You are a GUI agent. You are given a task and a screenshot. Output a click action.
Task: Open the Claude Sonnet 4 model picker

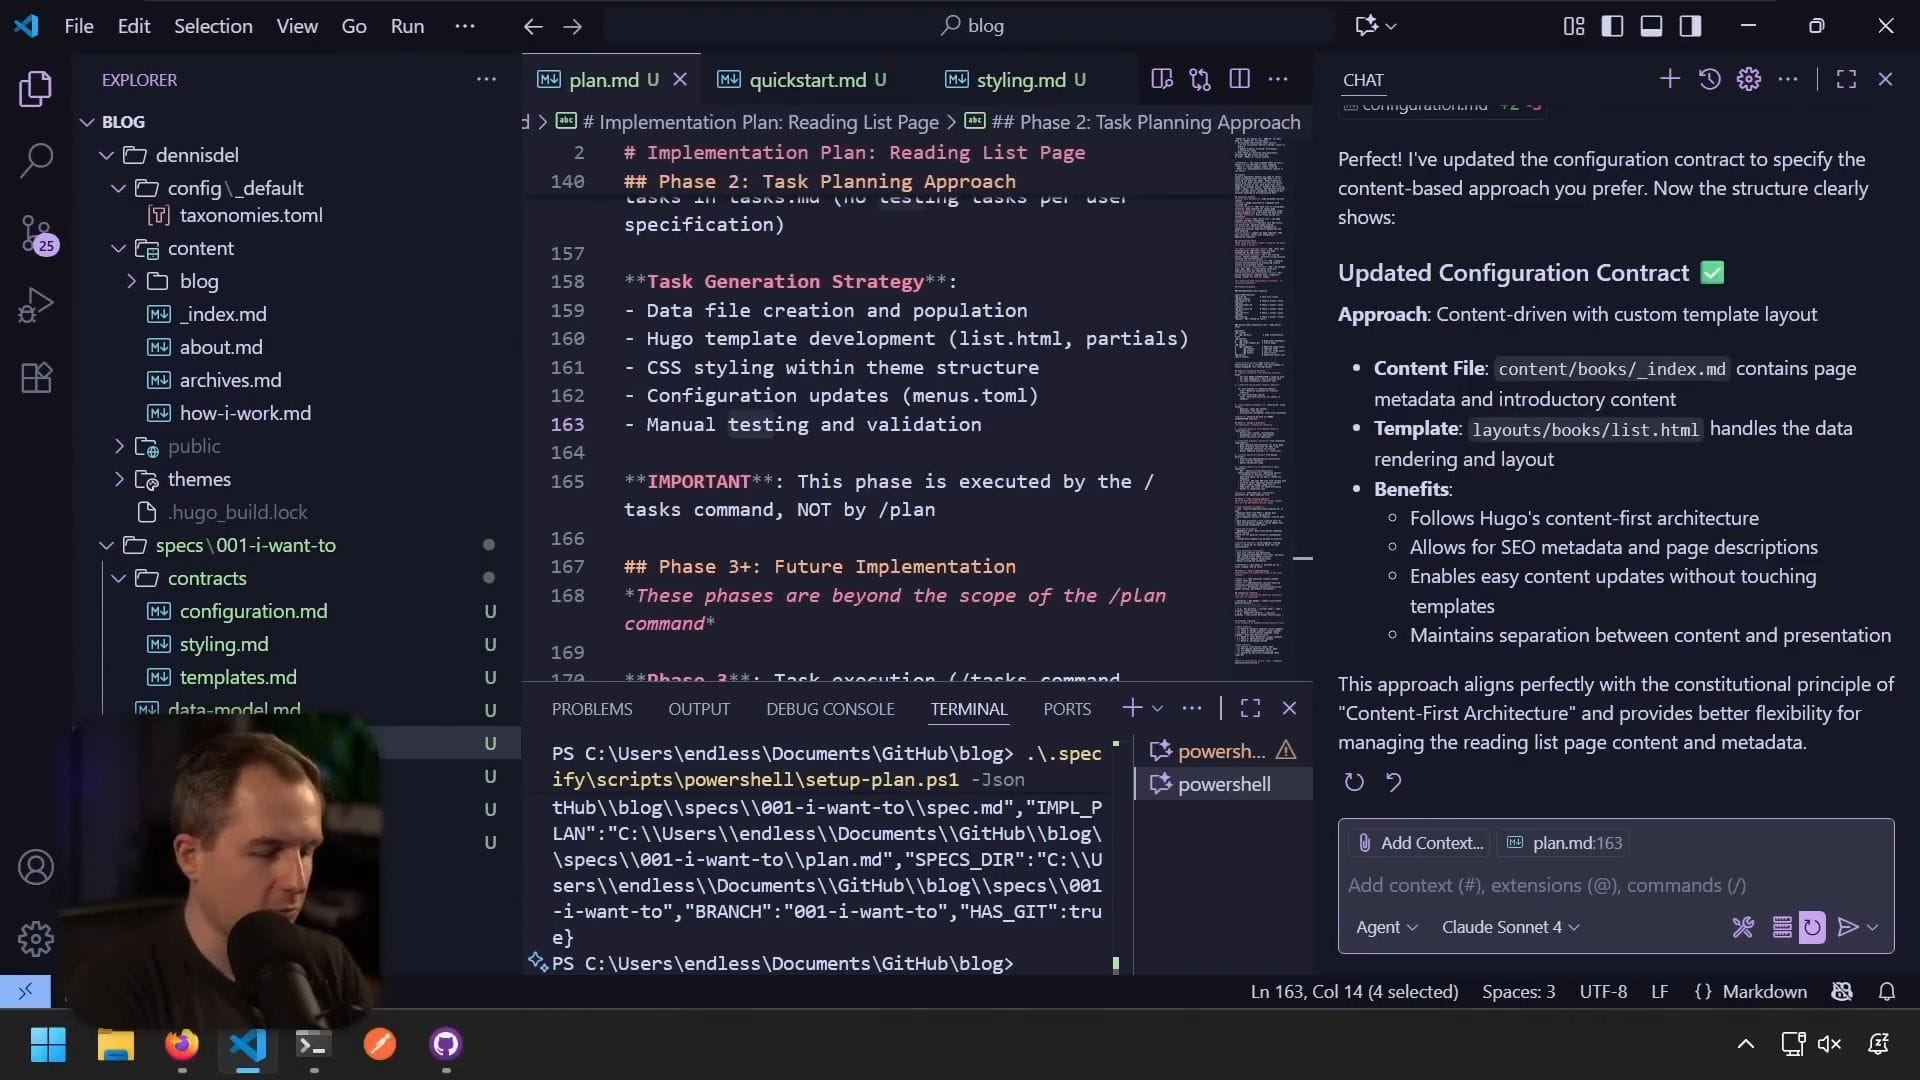pyautogui.click(x=1509, y=927)
